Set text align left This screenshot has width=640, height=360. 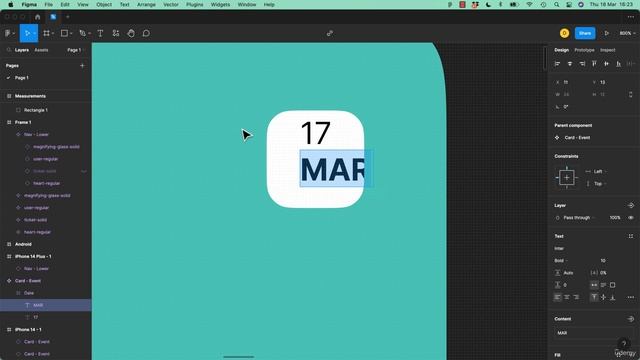point(558,297)
